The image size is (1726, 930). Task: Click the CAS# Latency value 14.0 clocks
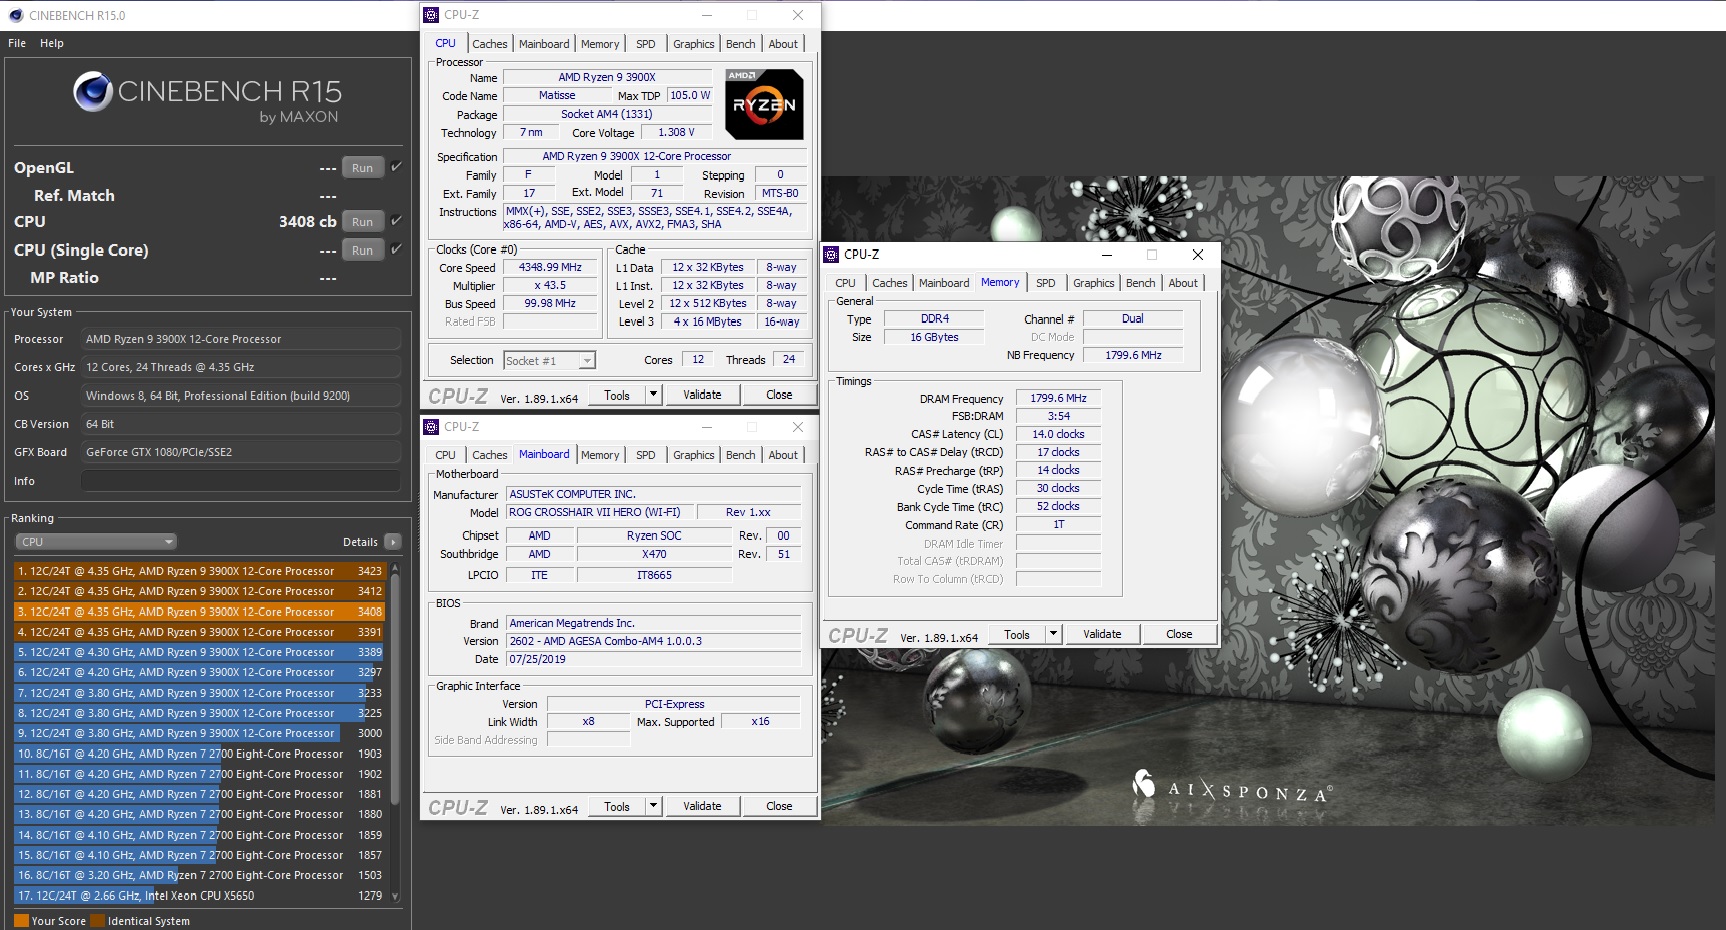(x=1058, y=434)
